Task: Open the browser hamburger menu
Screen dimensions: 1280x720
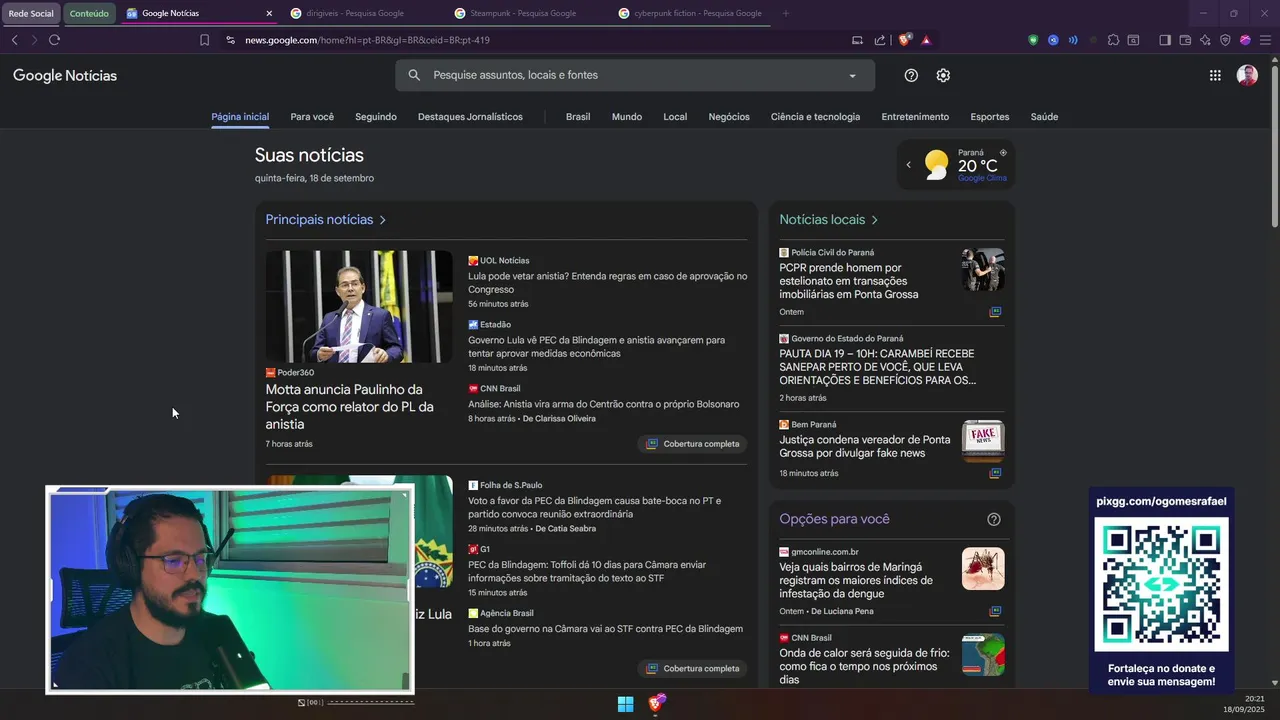Action: click(1265, 40)
